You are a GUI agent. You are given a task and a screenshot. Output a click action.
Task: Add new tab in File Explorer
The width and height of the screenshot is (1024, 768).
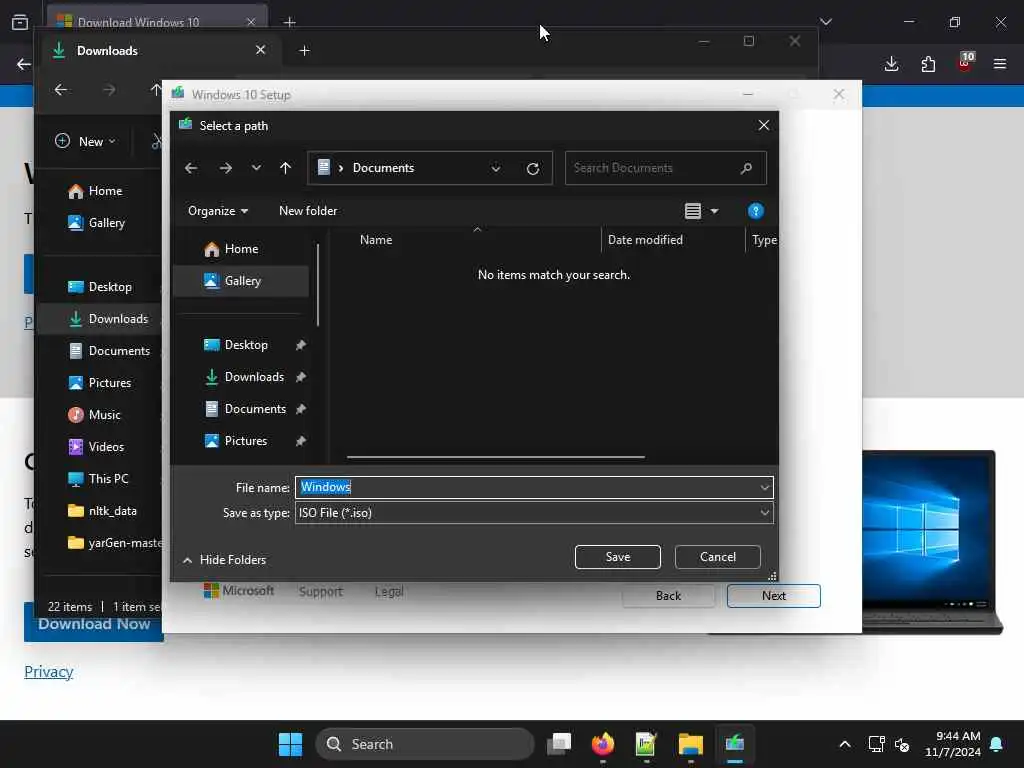304,51
